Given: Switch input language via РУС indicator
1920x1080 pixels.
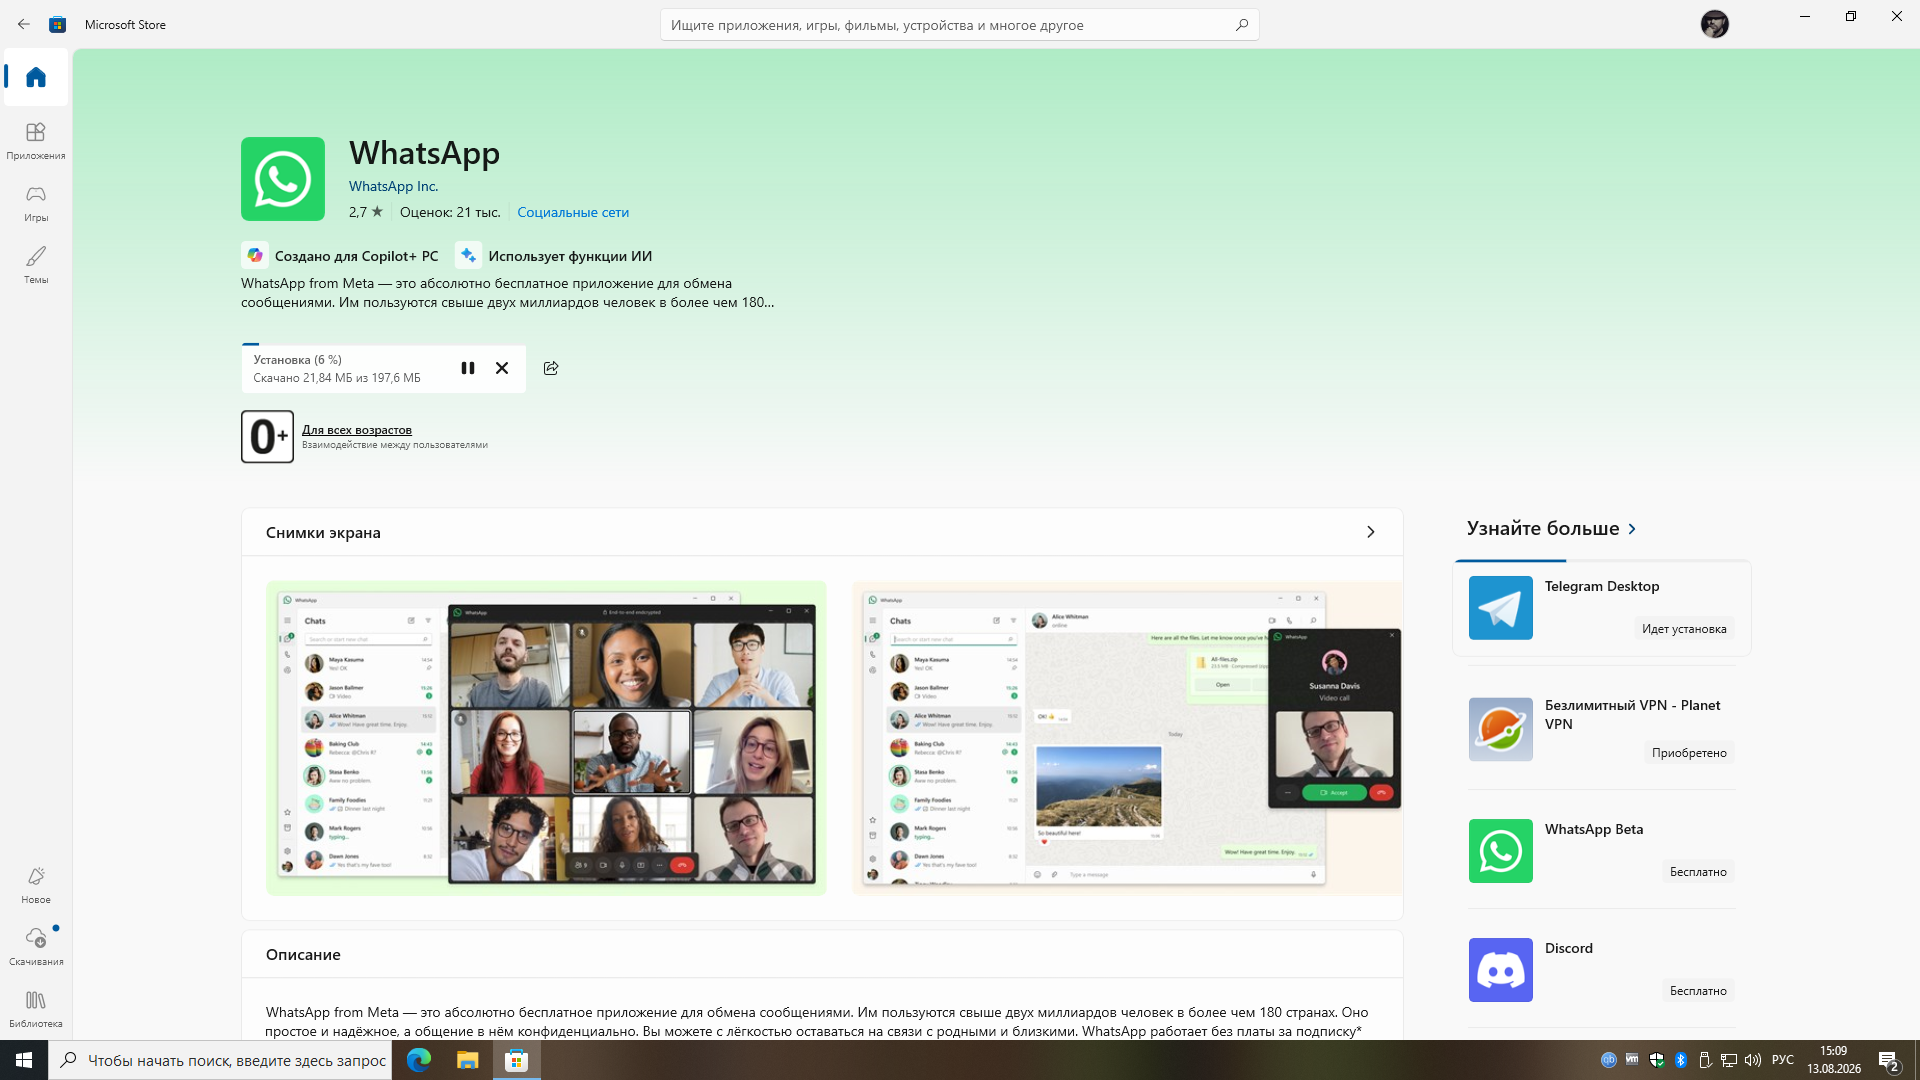Looking at the screenshot, I should [x=1783, y=1060].
